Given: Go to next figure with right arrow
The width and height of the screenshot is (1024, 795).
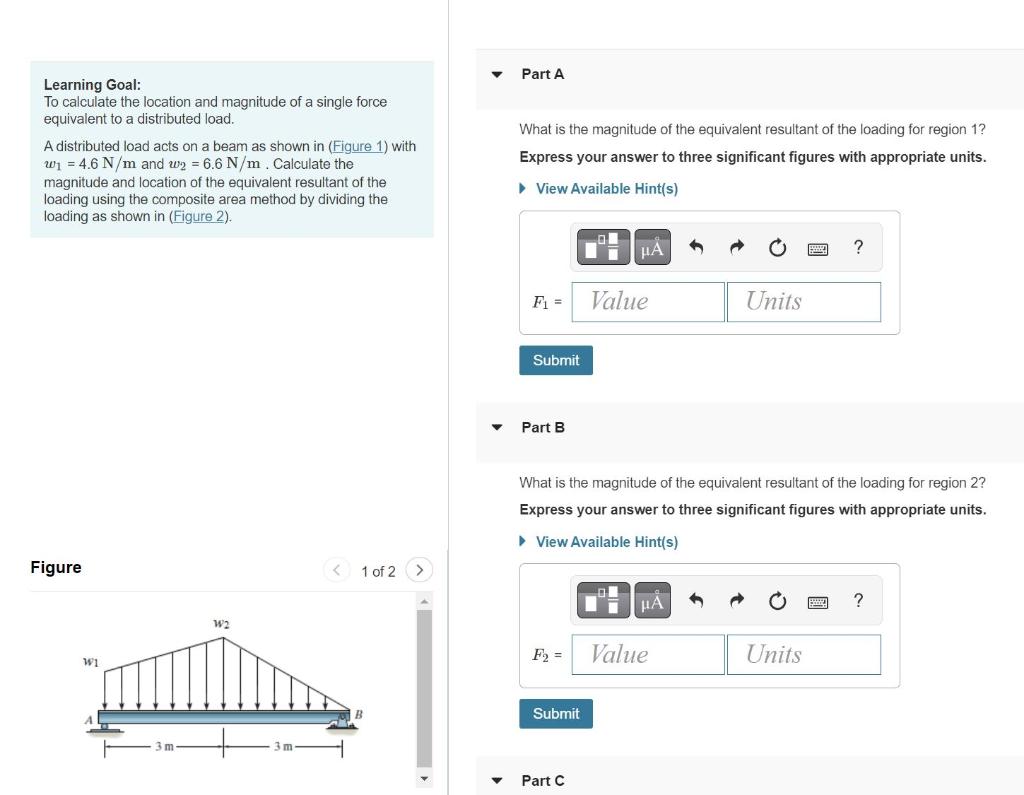Looking at the screenshot, I should click(419, 569).
